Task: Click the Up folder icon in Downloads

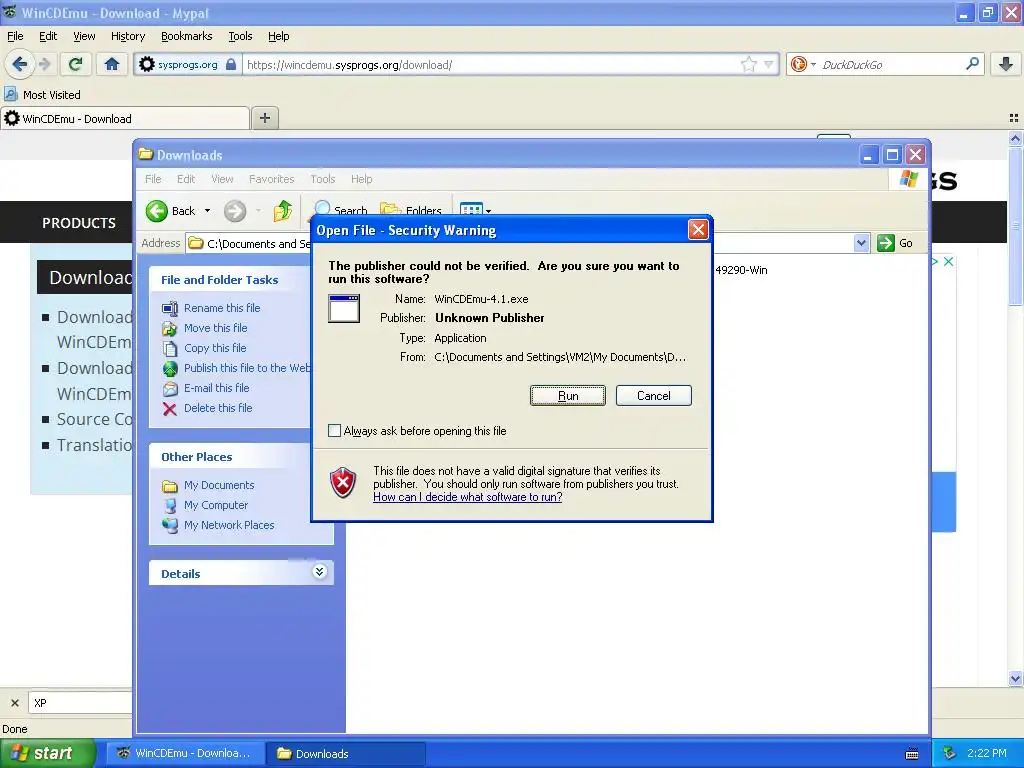Action: point(283,211)
